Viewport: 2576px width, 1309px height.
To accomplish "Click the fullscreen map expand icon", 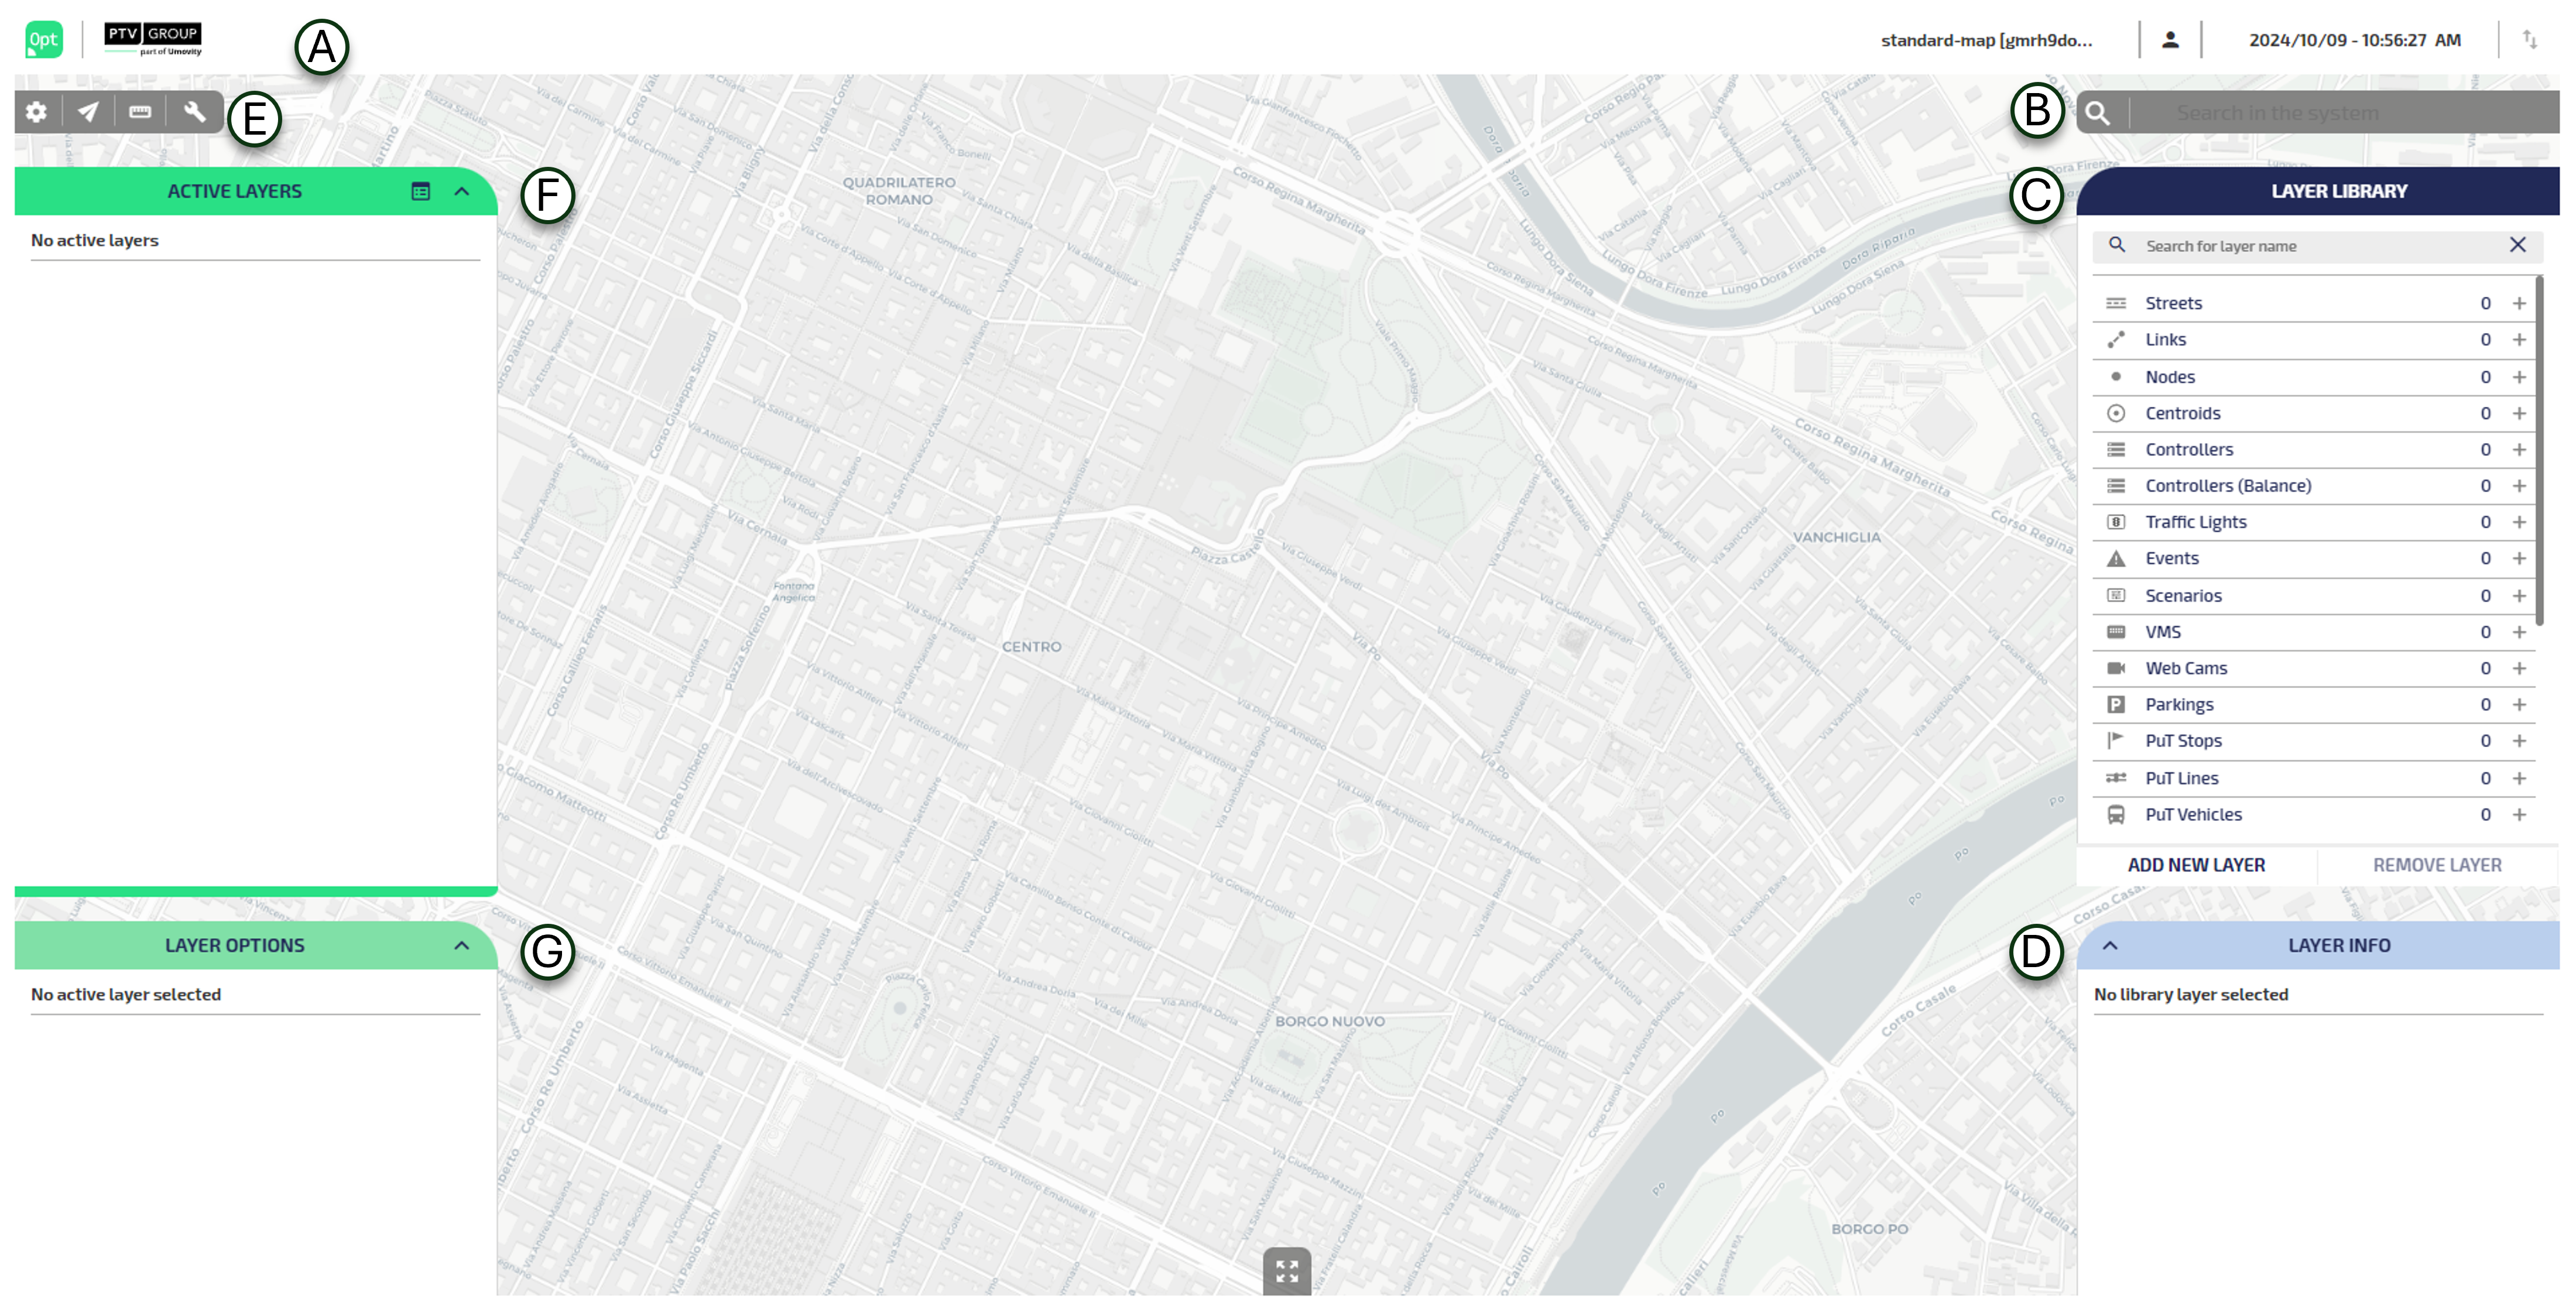I will [x=1286, y=1271].
